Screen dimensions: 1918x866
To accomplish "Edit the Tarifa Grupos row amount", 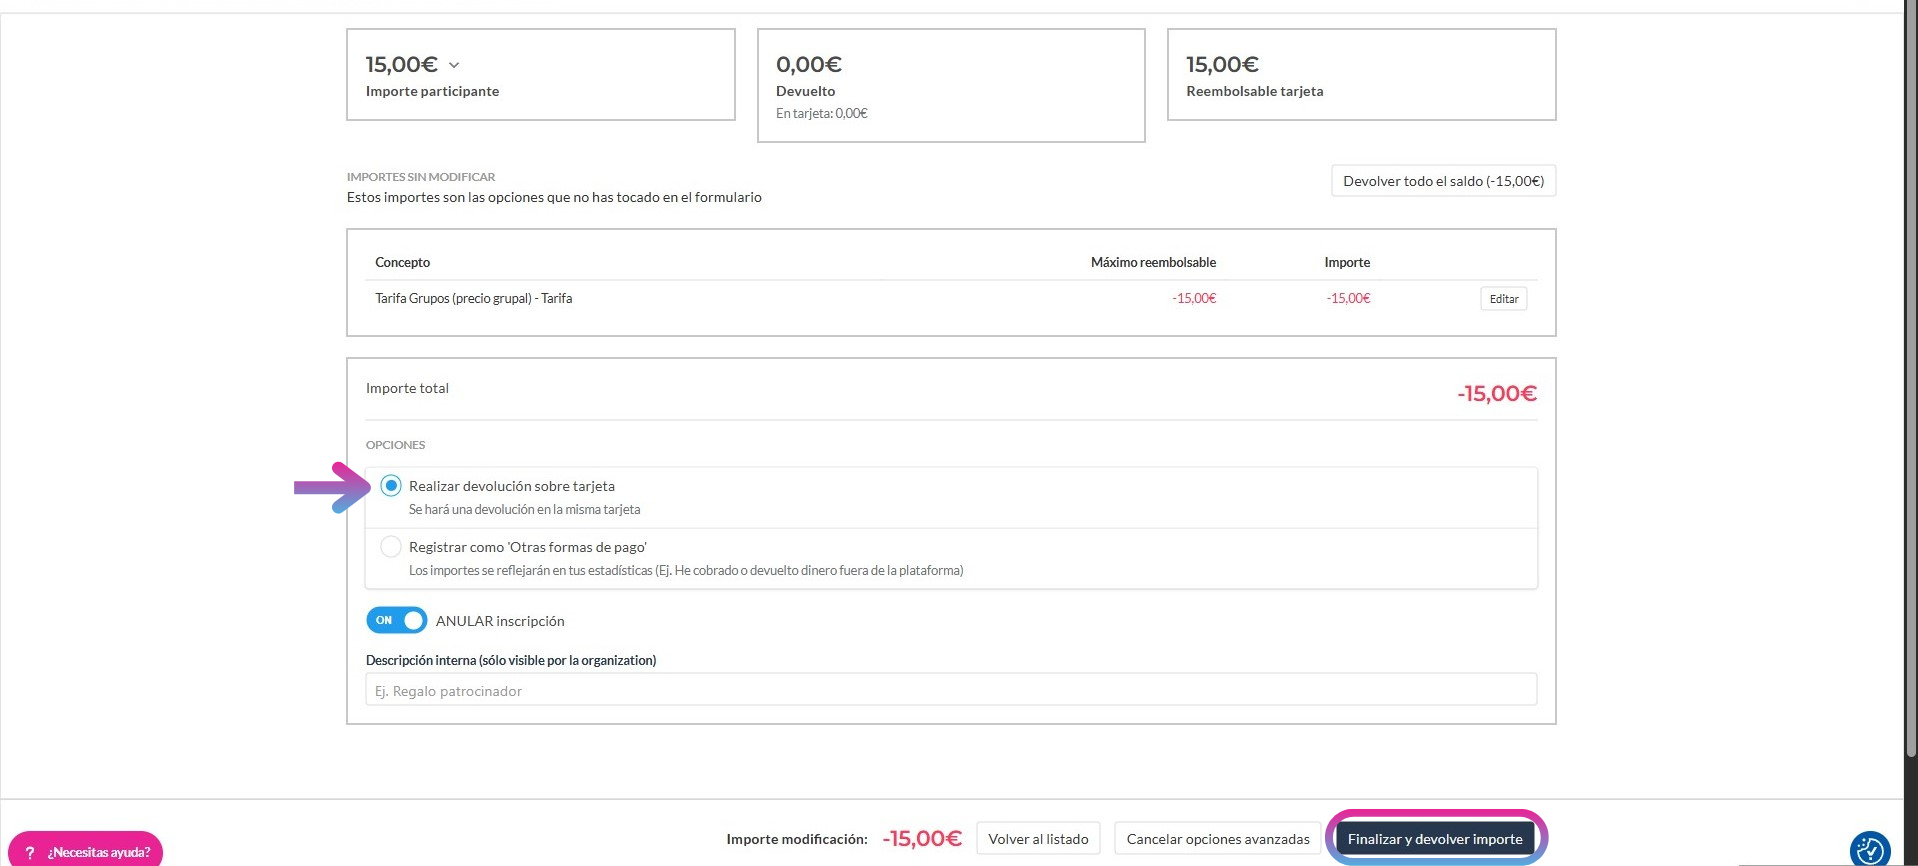I will [x=1503, y=299].
